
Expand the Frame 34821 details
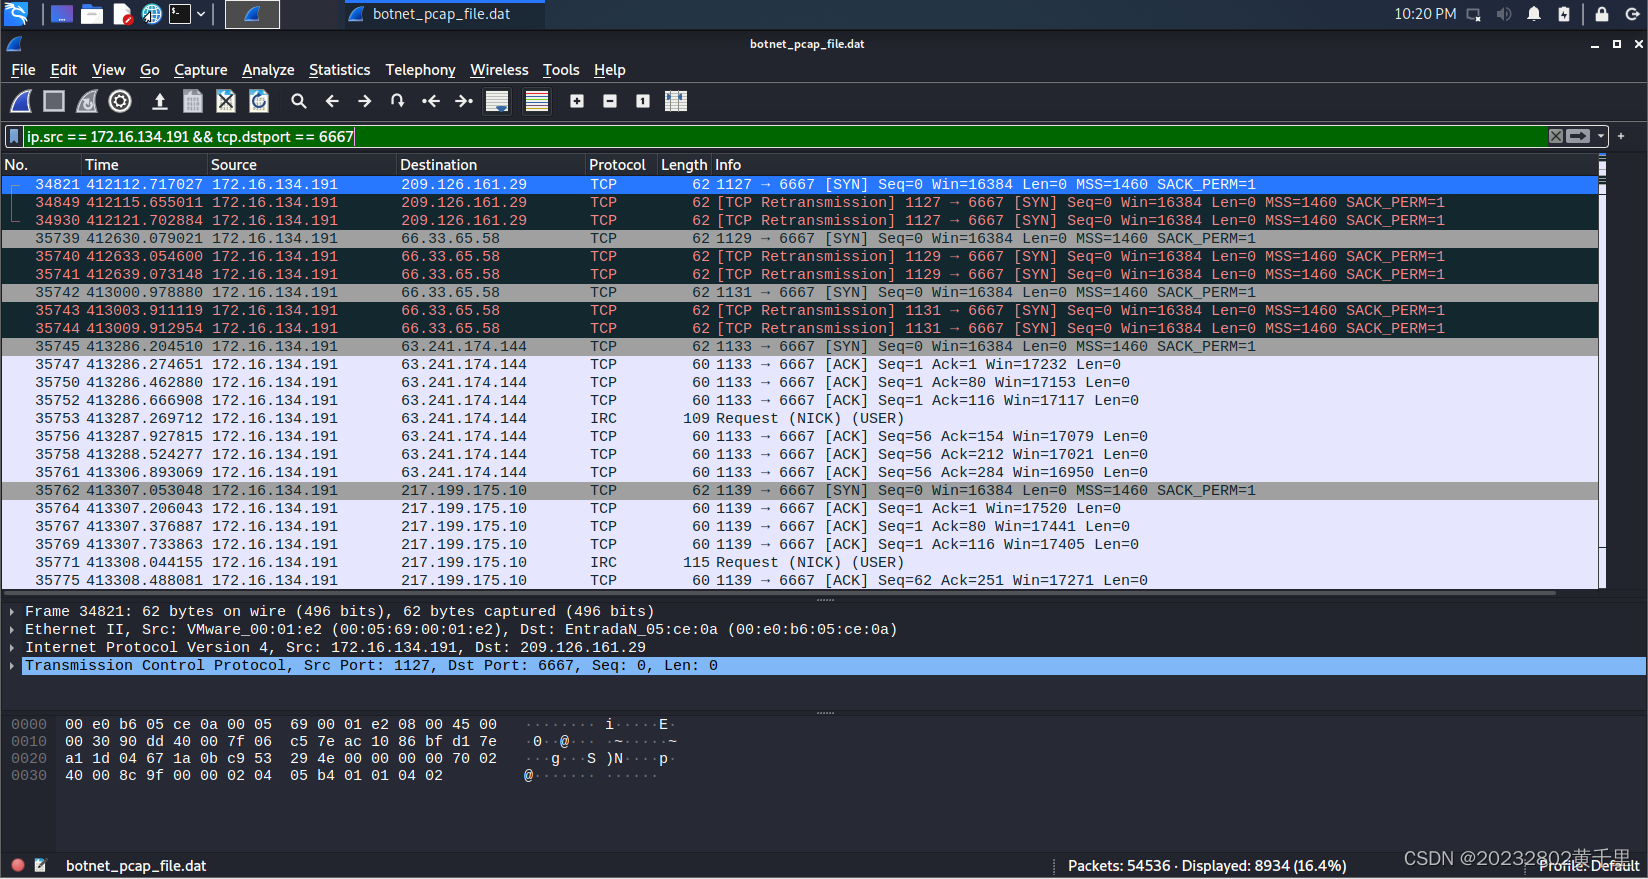click(x=12, y=612)
